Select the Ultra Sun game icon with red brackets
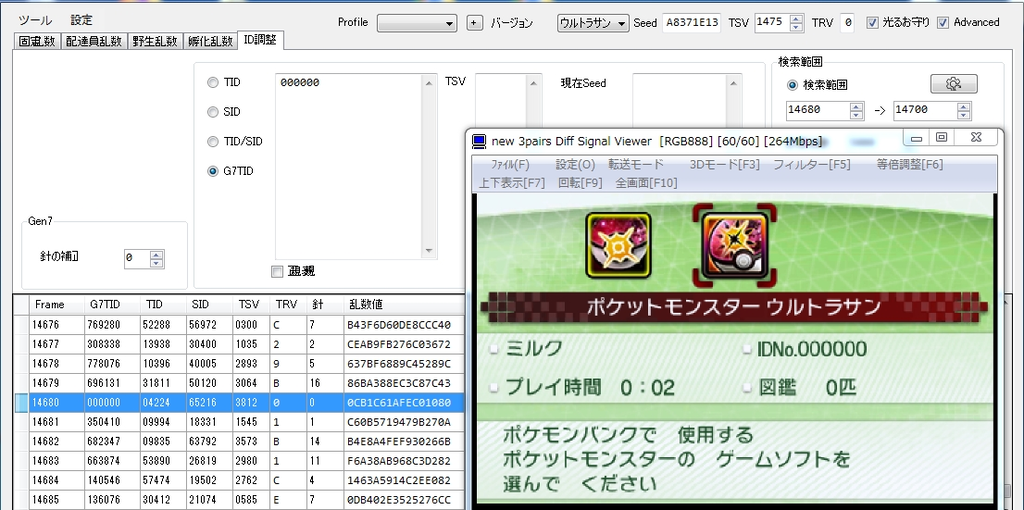 pos(735,245)
